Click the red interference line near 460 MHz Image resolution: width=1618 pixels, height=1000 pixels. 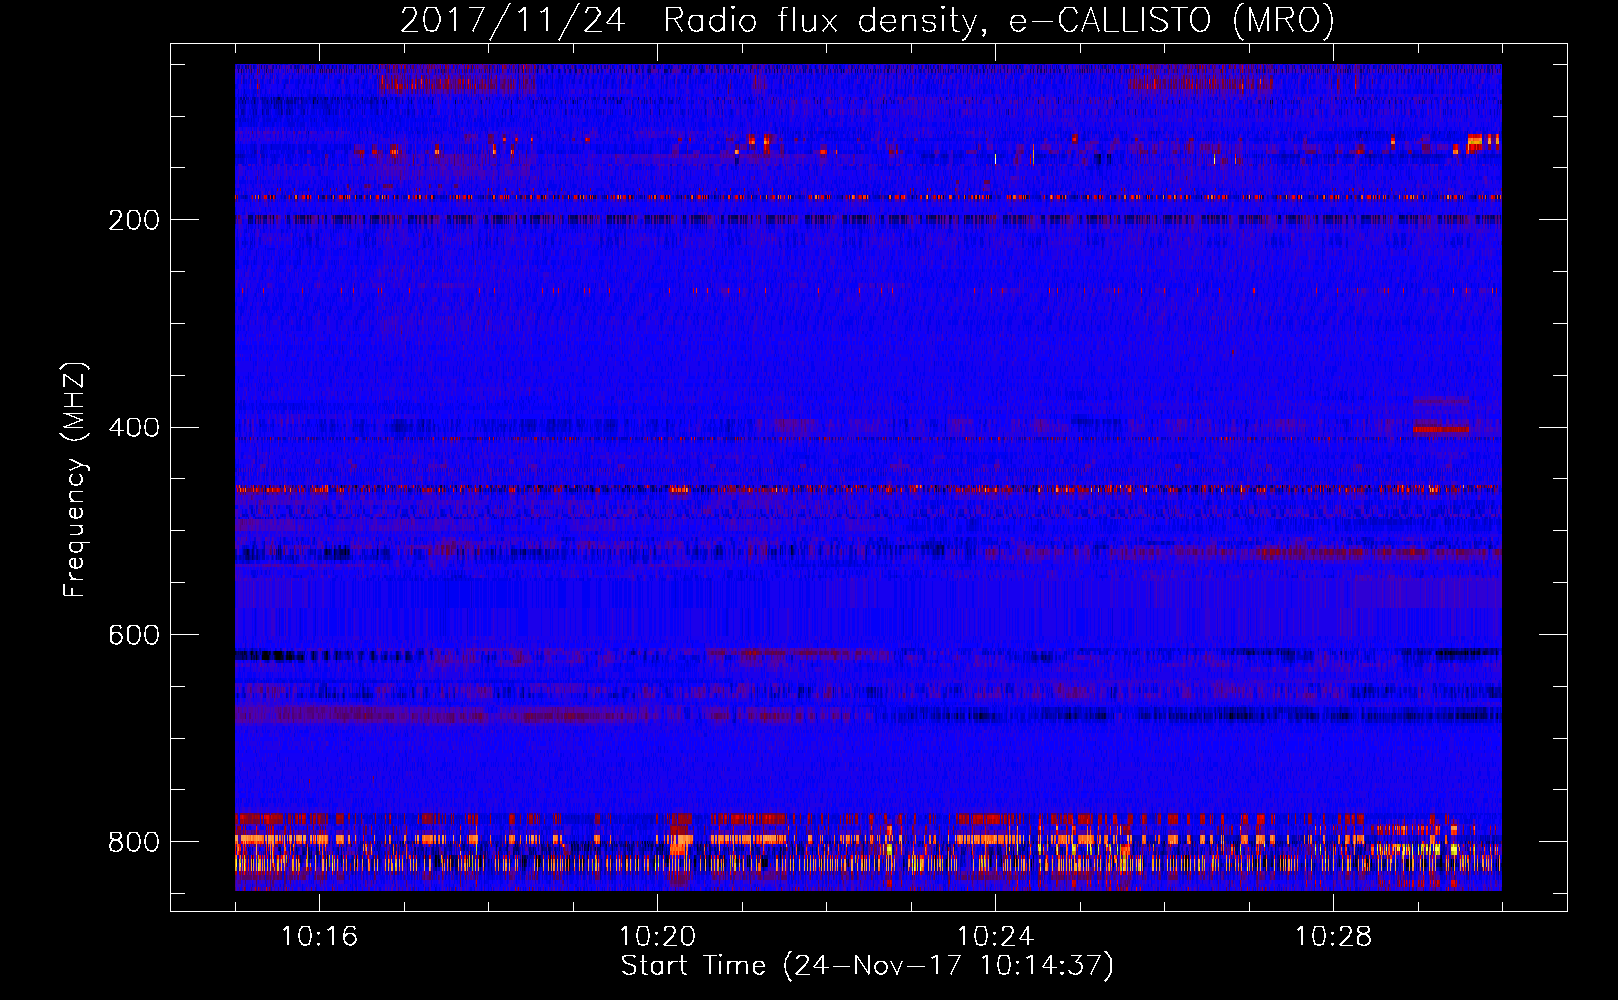(868, 489)
